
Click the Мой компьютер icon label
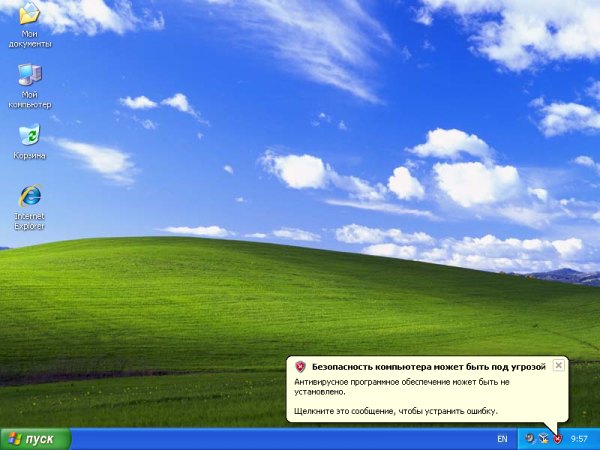pyautogui.click(x=30, y=100)
